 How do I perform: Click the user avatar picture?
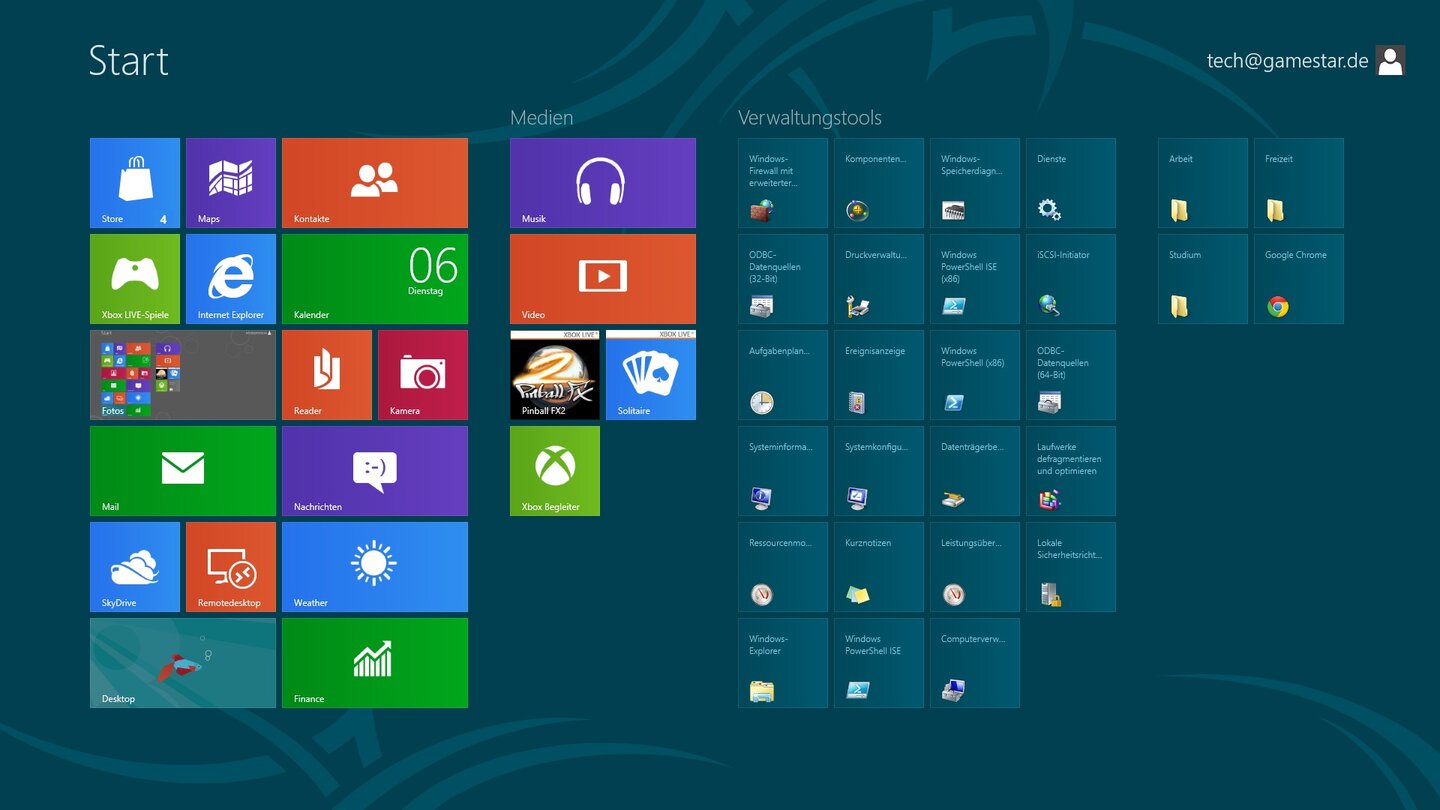point(1390,61)
